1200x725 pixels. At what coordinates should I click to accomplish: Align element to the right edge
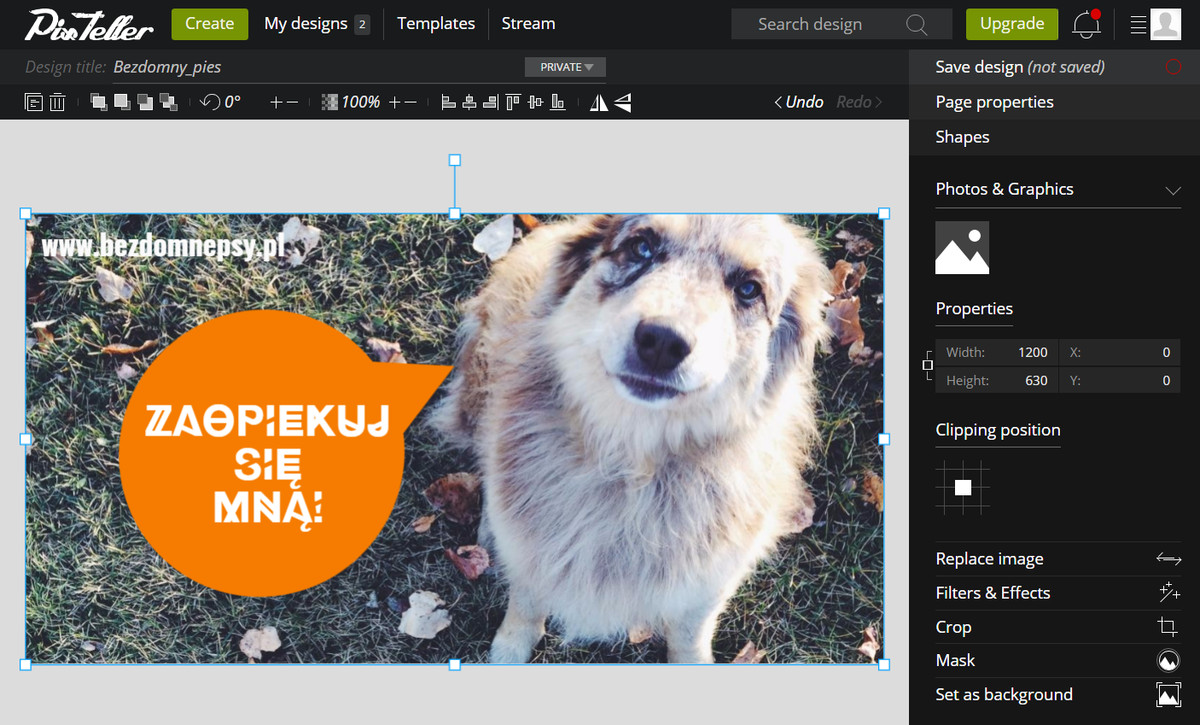click(x=491, y=102)
